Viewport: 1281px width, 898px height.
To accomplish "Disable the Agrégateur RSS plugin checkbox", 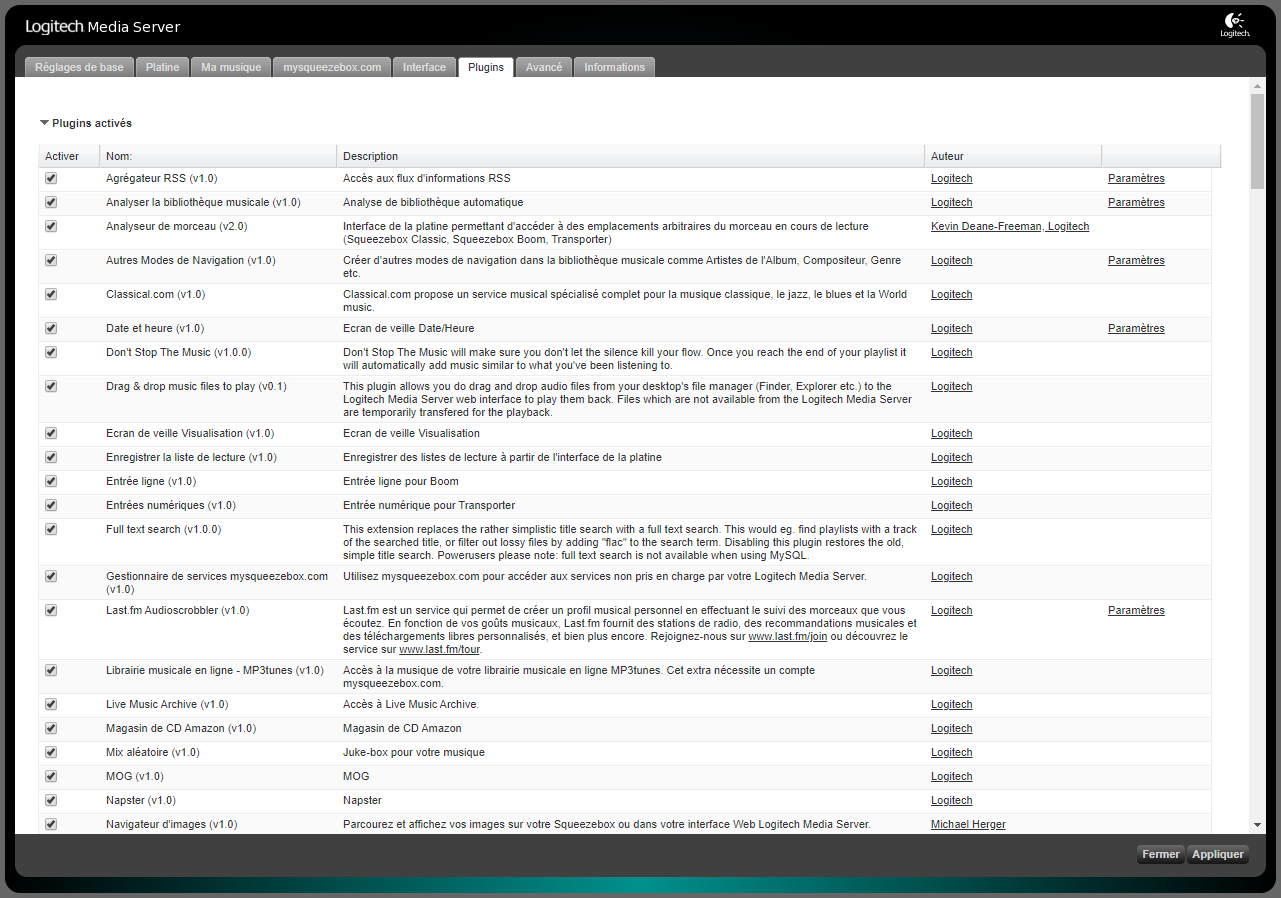I will tap(51, 178).
